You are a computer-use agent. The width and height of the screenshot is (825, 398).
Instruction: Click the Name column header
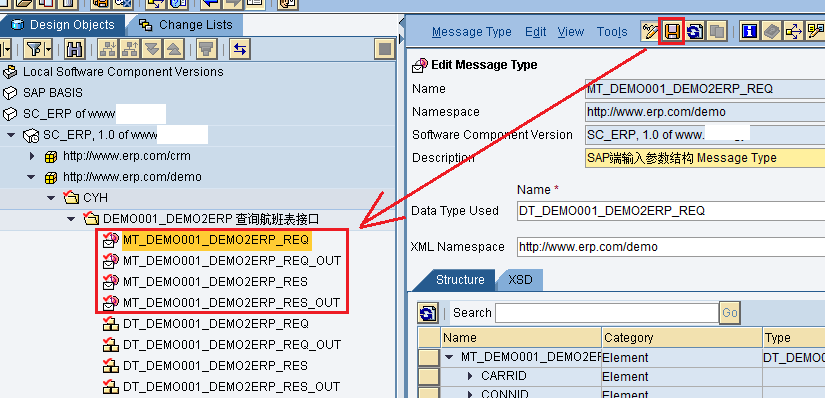tap(521, 337)
